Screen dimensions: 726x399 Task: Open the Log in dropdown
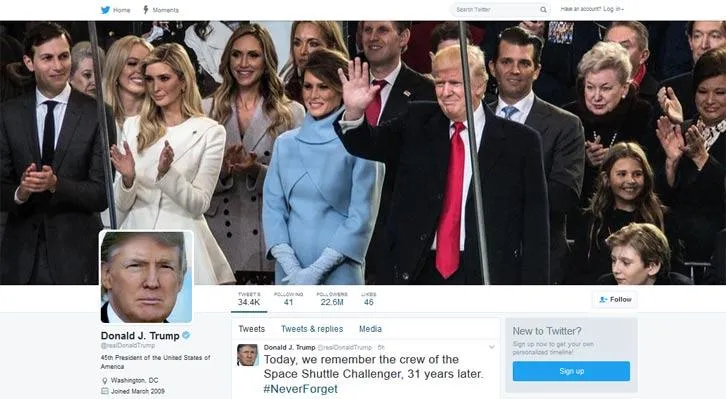(614, 9)
